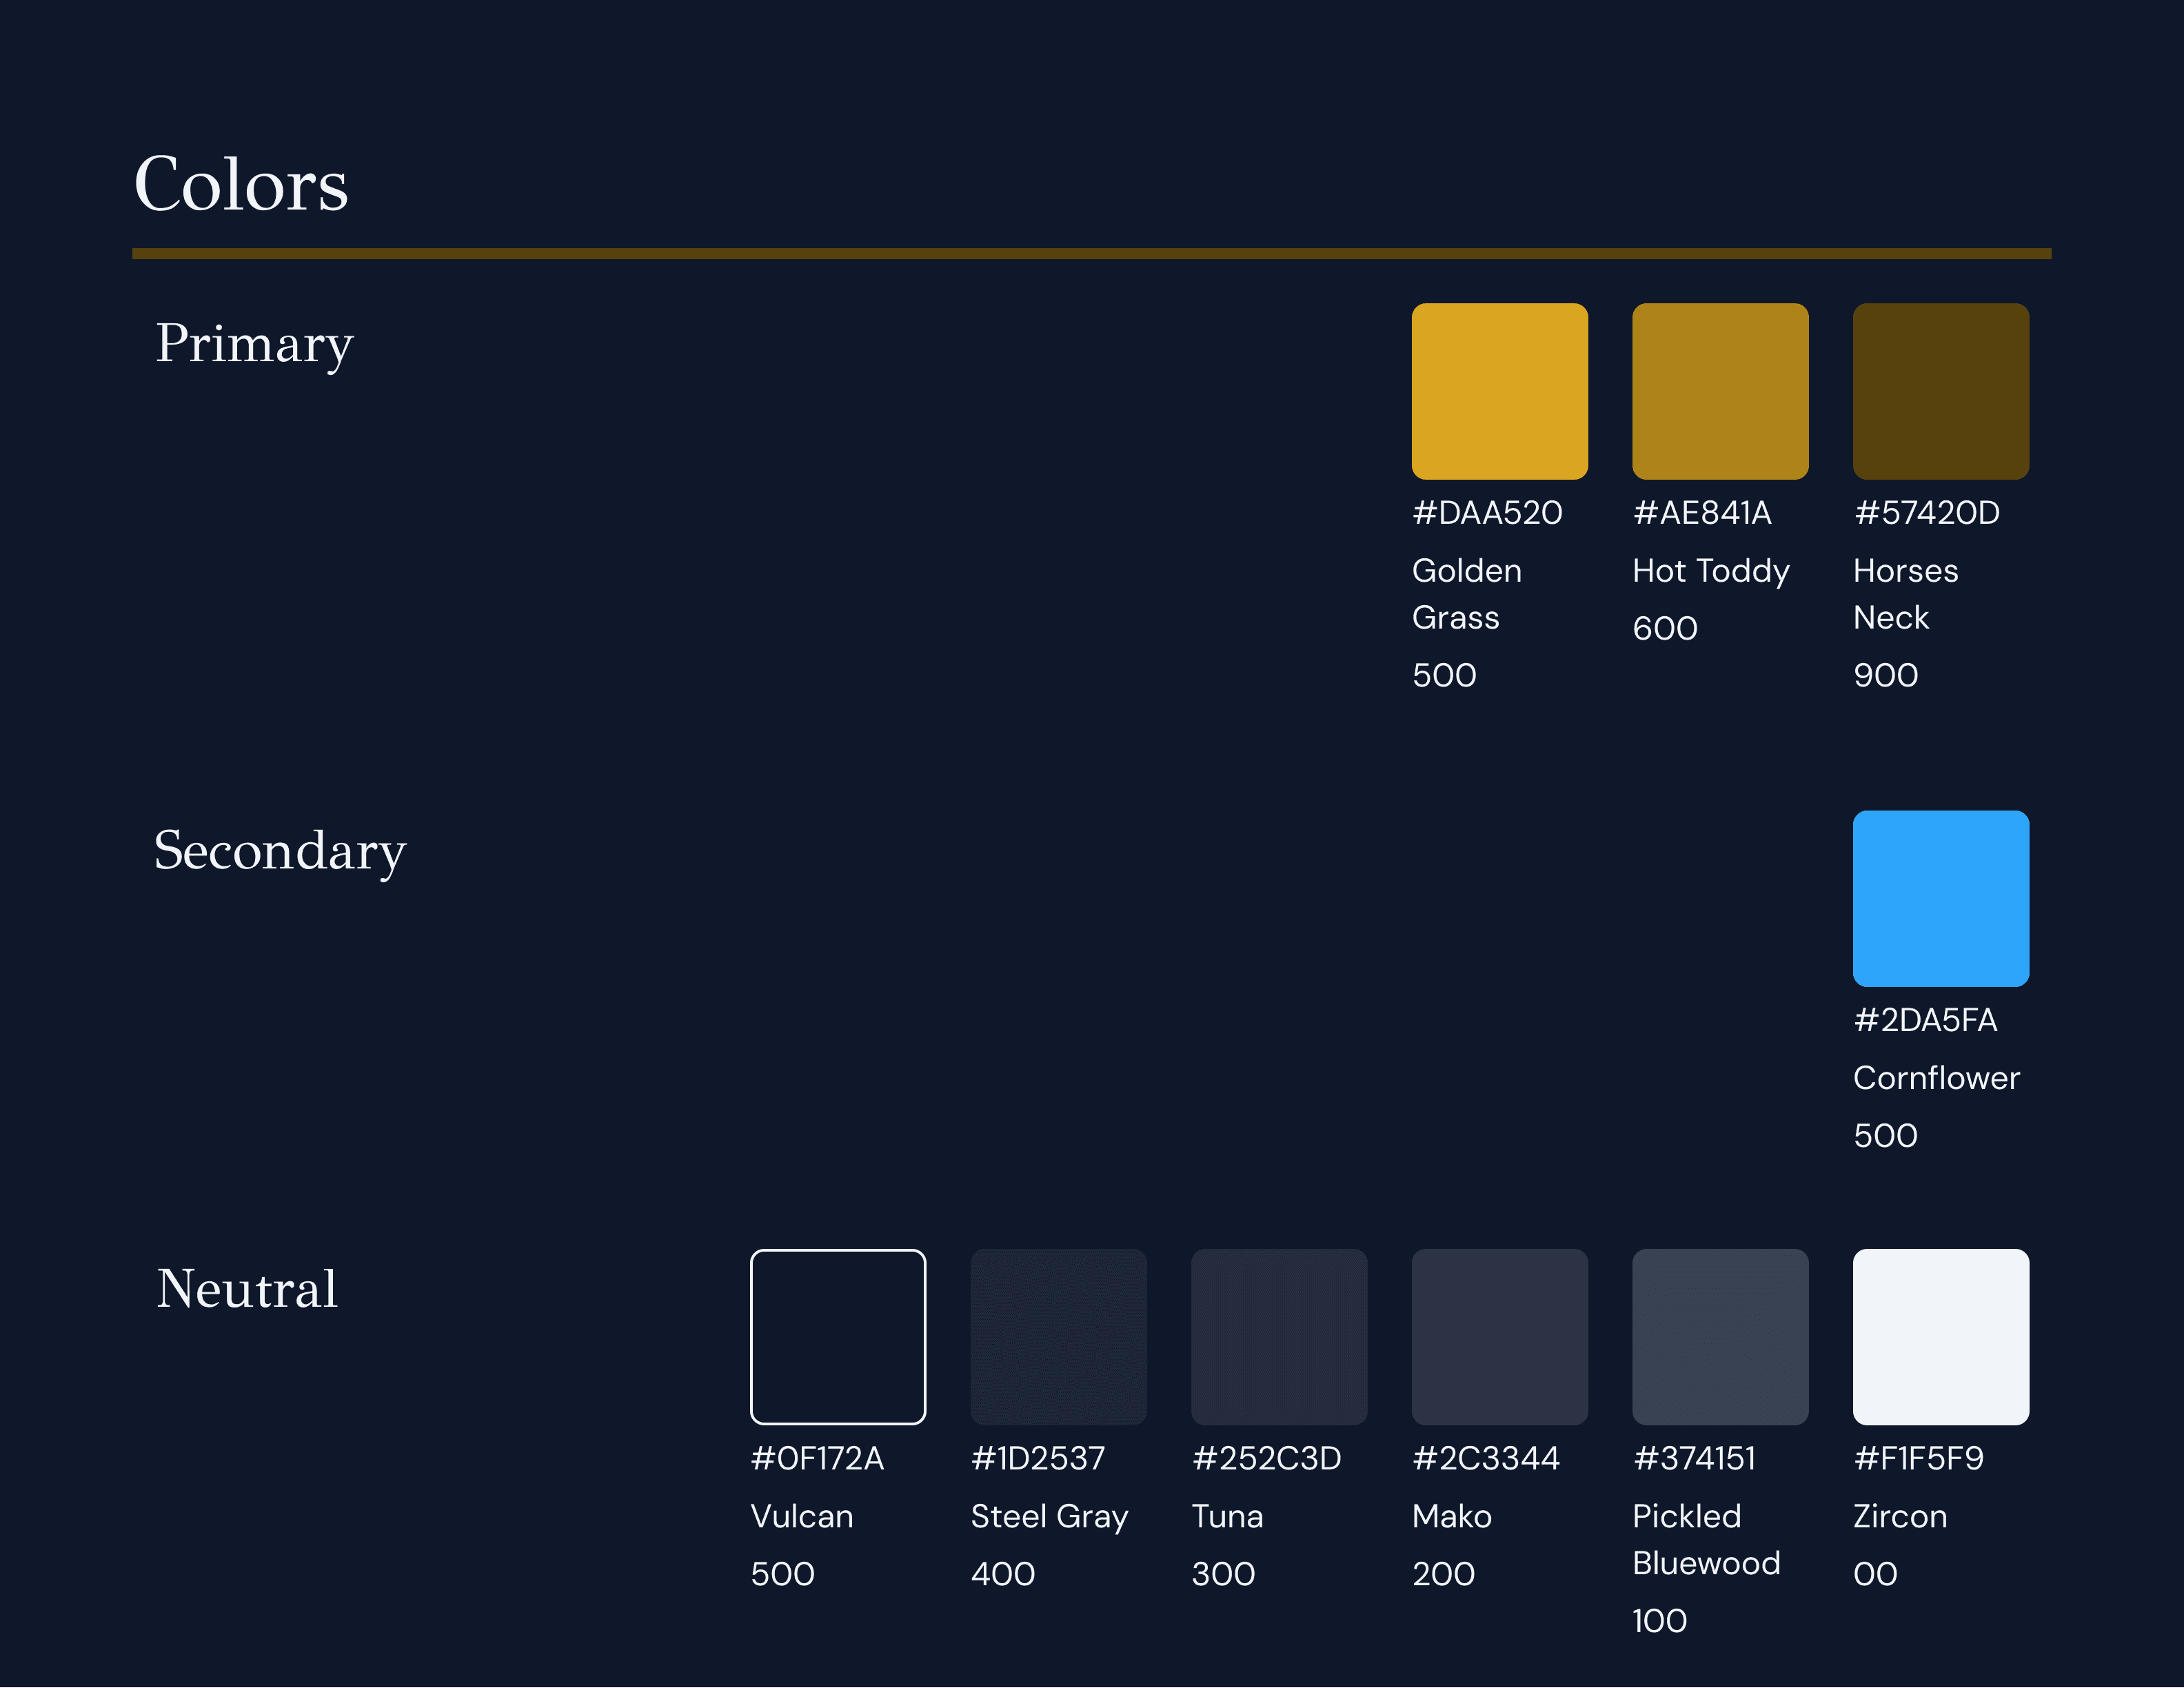Select the Pickled Bluewood name label

click(x=1706, y=1539)
